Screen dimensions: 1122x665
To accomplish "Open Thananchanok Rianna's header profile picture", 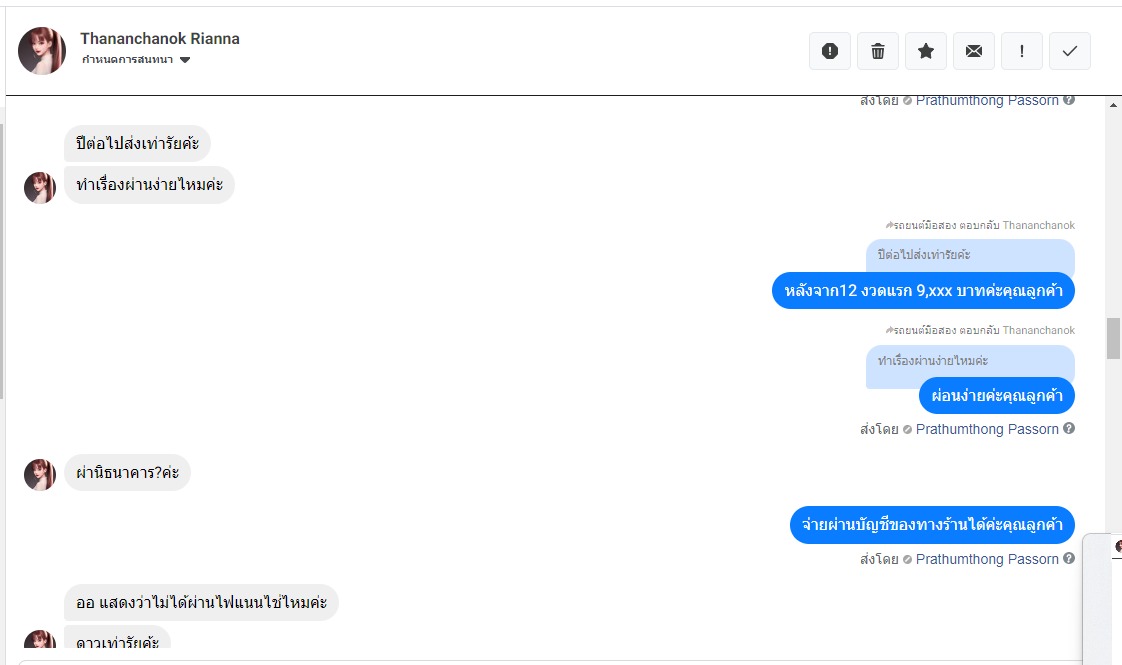I will 42,51.
